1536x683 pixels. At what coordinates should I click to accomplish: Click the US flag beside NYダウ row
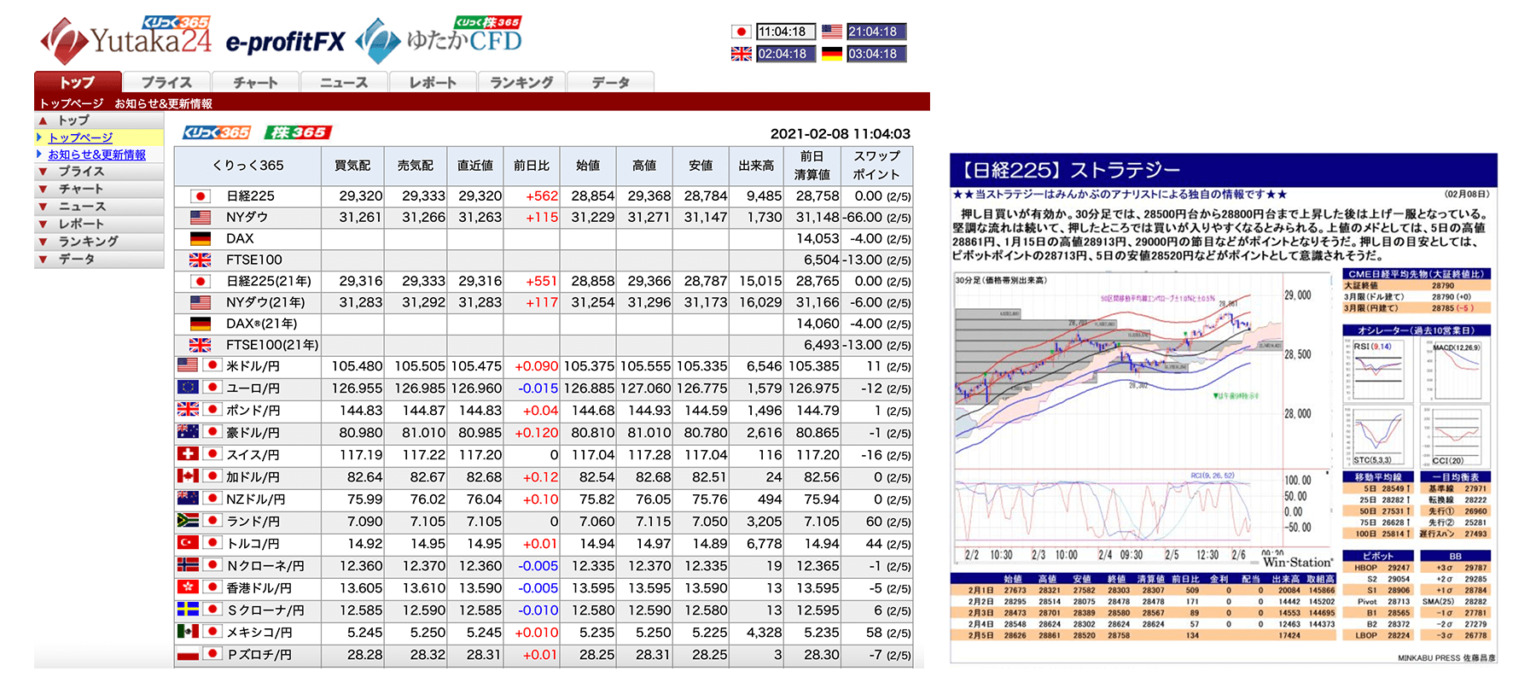pos(200,217)
